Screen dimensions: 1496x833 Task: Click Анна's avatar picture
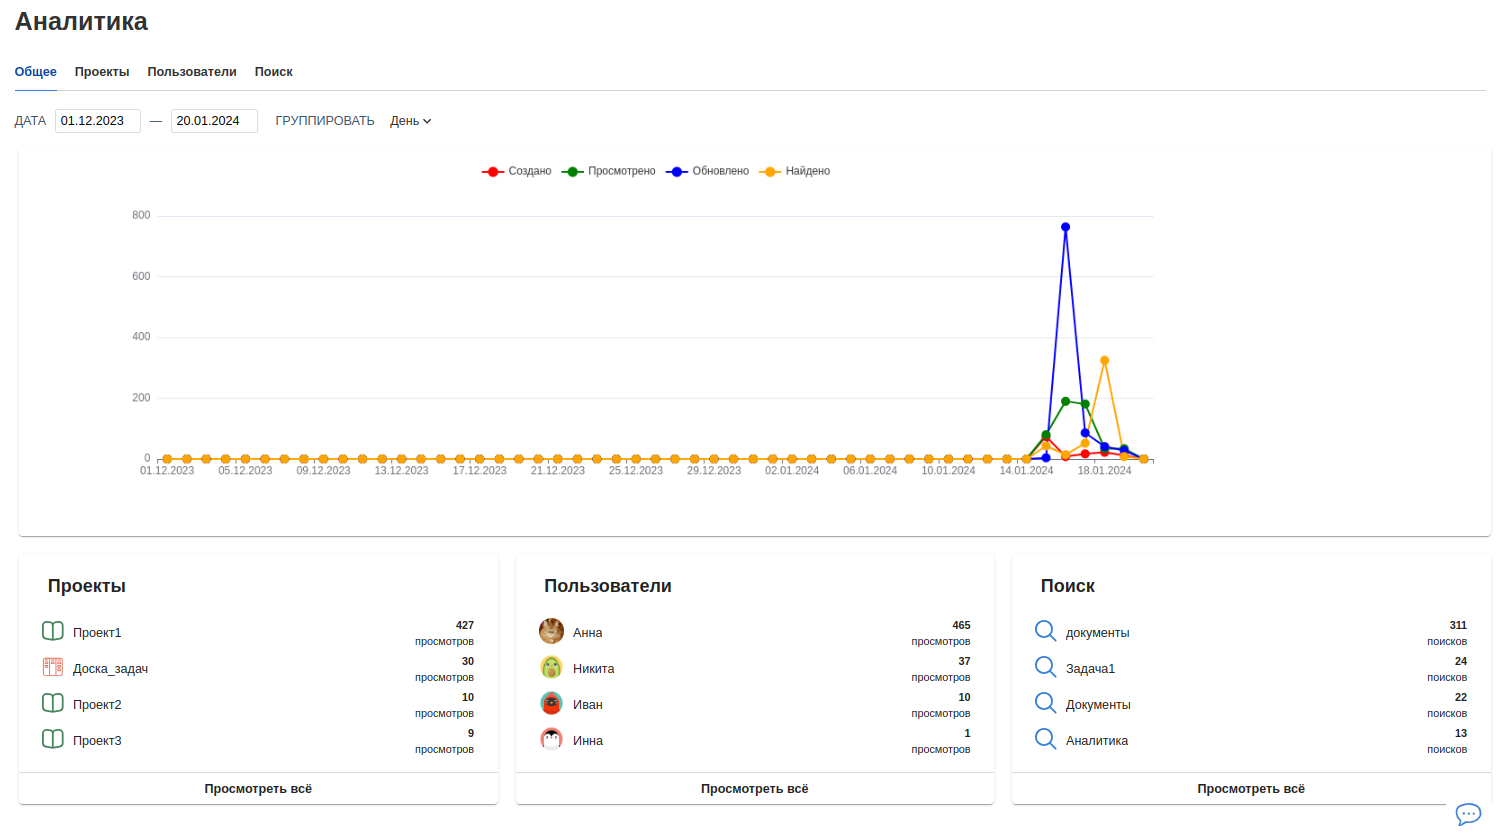point(551,631)
